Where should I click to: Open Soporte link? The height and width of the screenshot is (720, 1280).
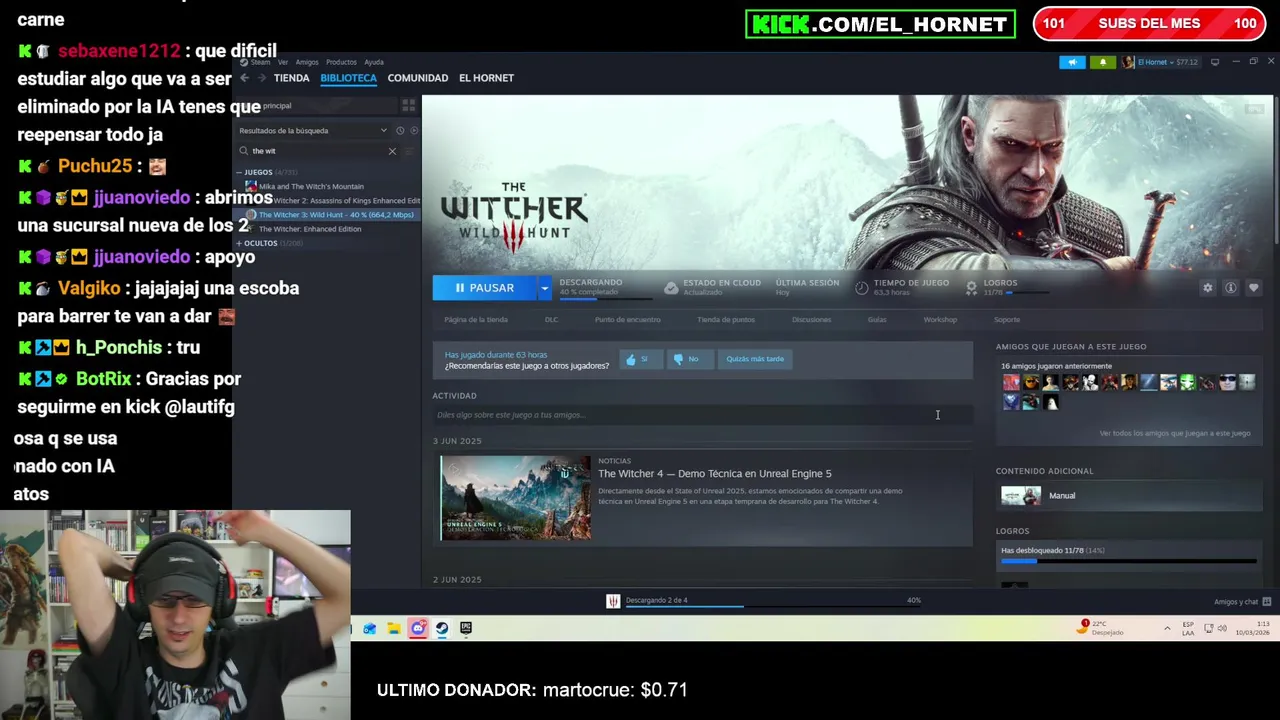1007,320
